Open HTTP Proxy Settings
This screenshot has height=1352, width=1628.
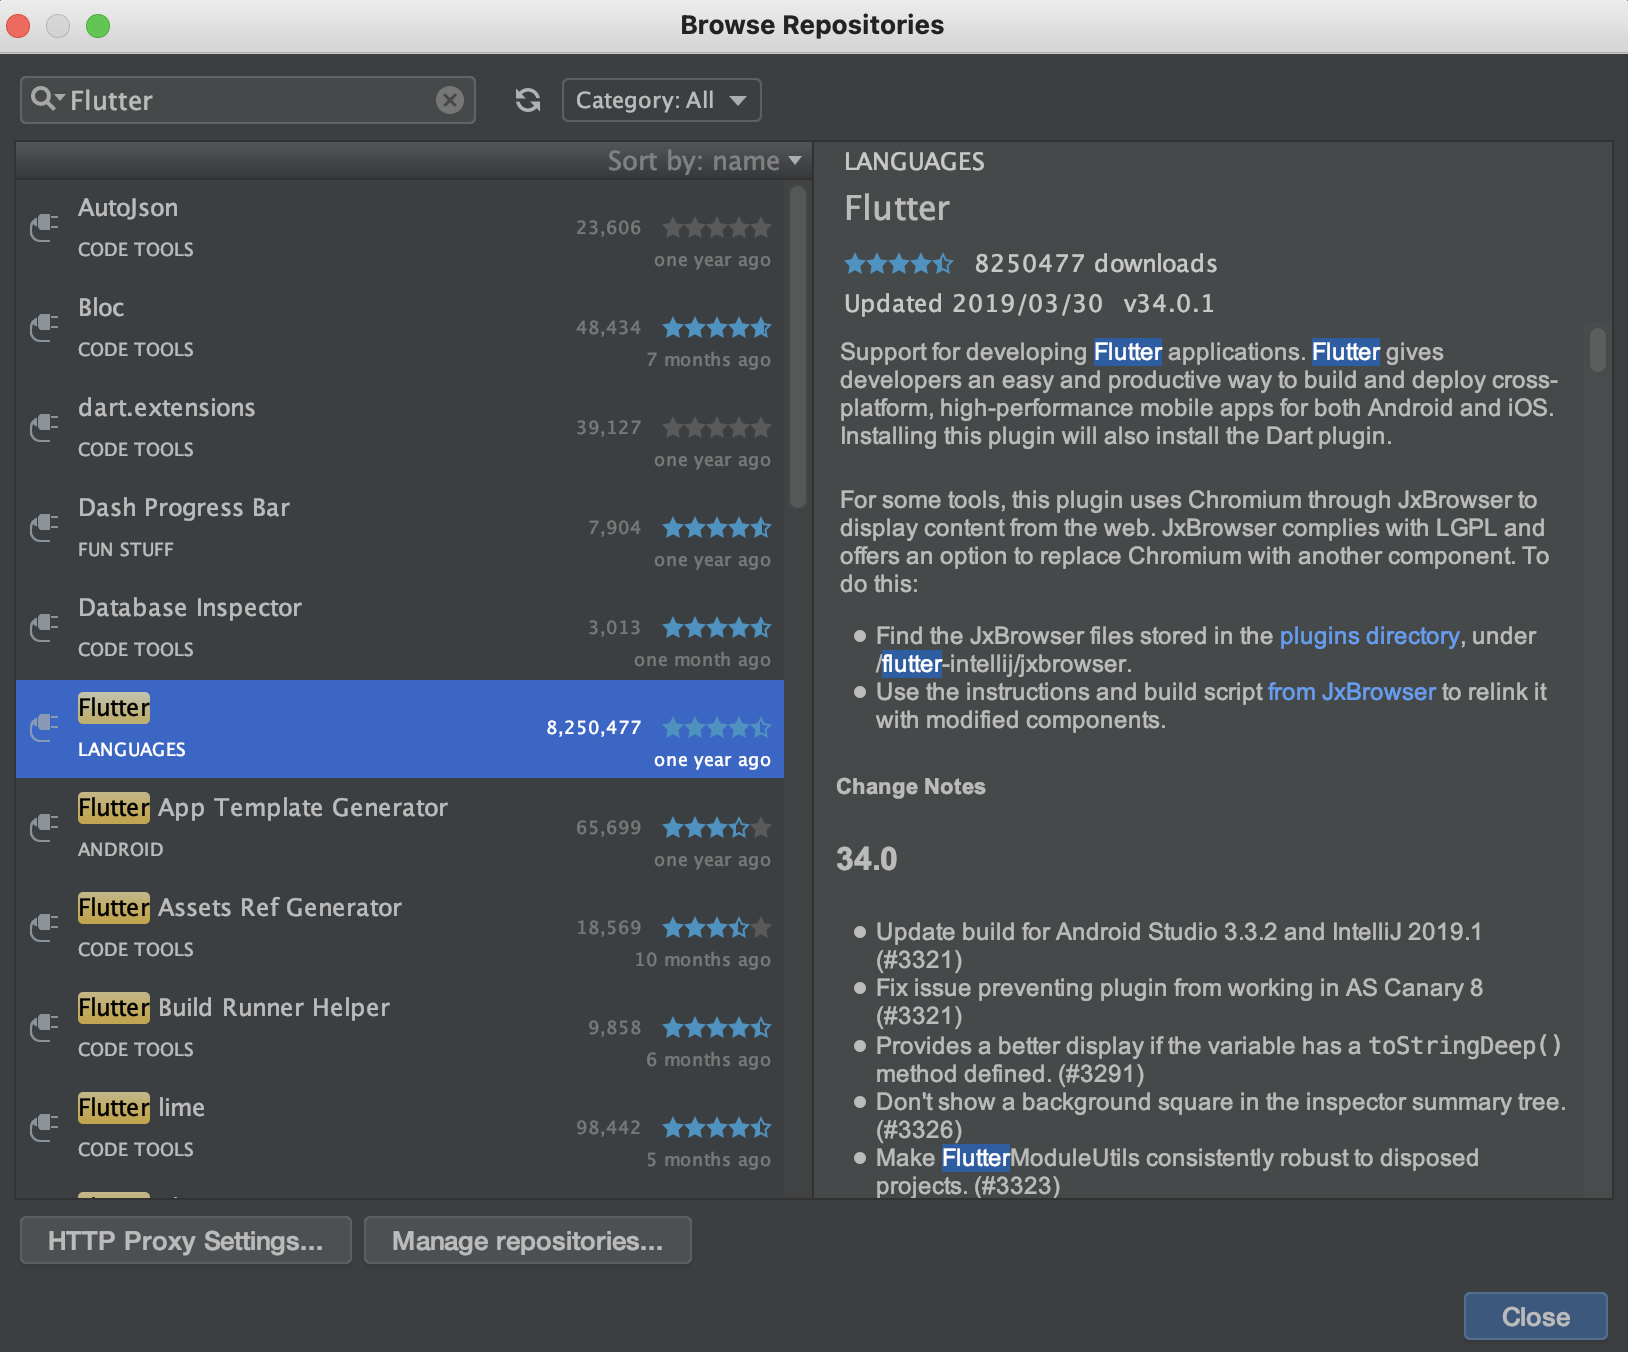click(186, 1240)
